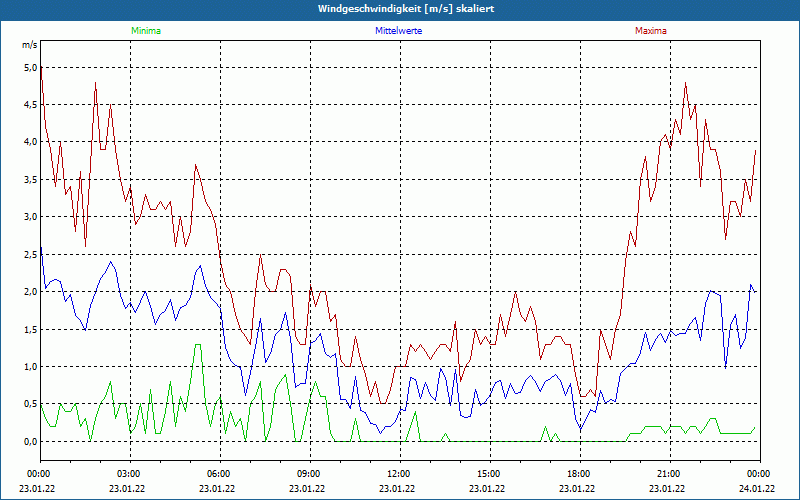Click the 09:00 time axis label

310,474
